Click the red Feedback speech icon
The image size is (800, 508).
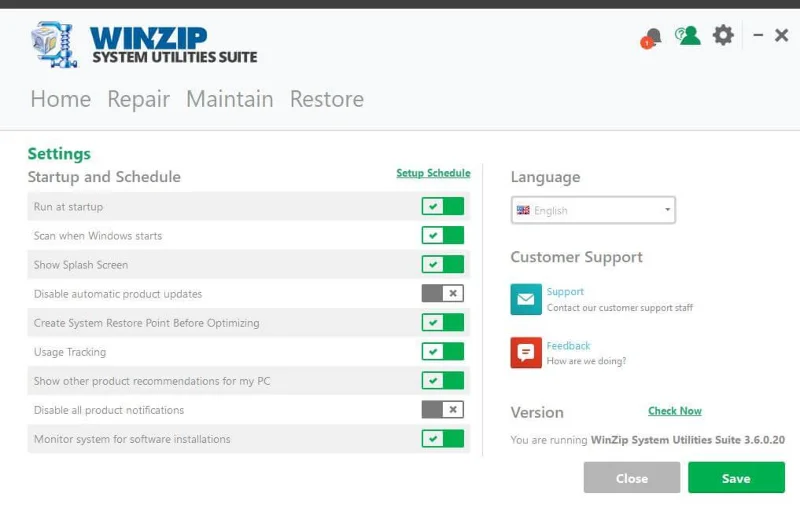[x=526, y=352]
